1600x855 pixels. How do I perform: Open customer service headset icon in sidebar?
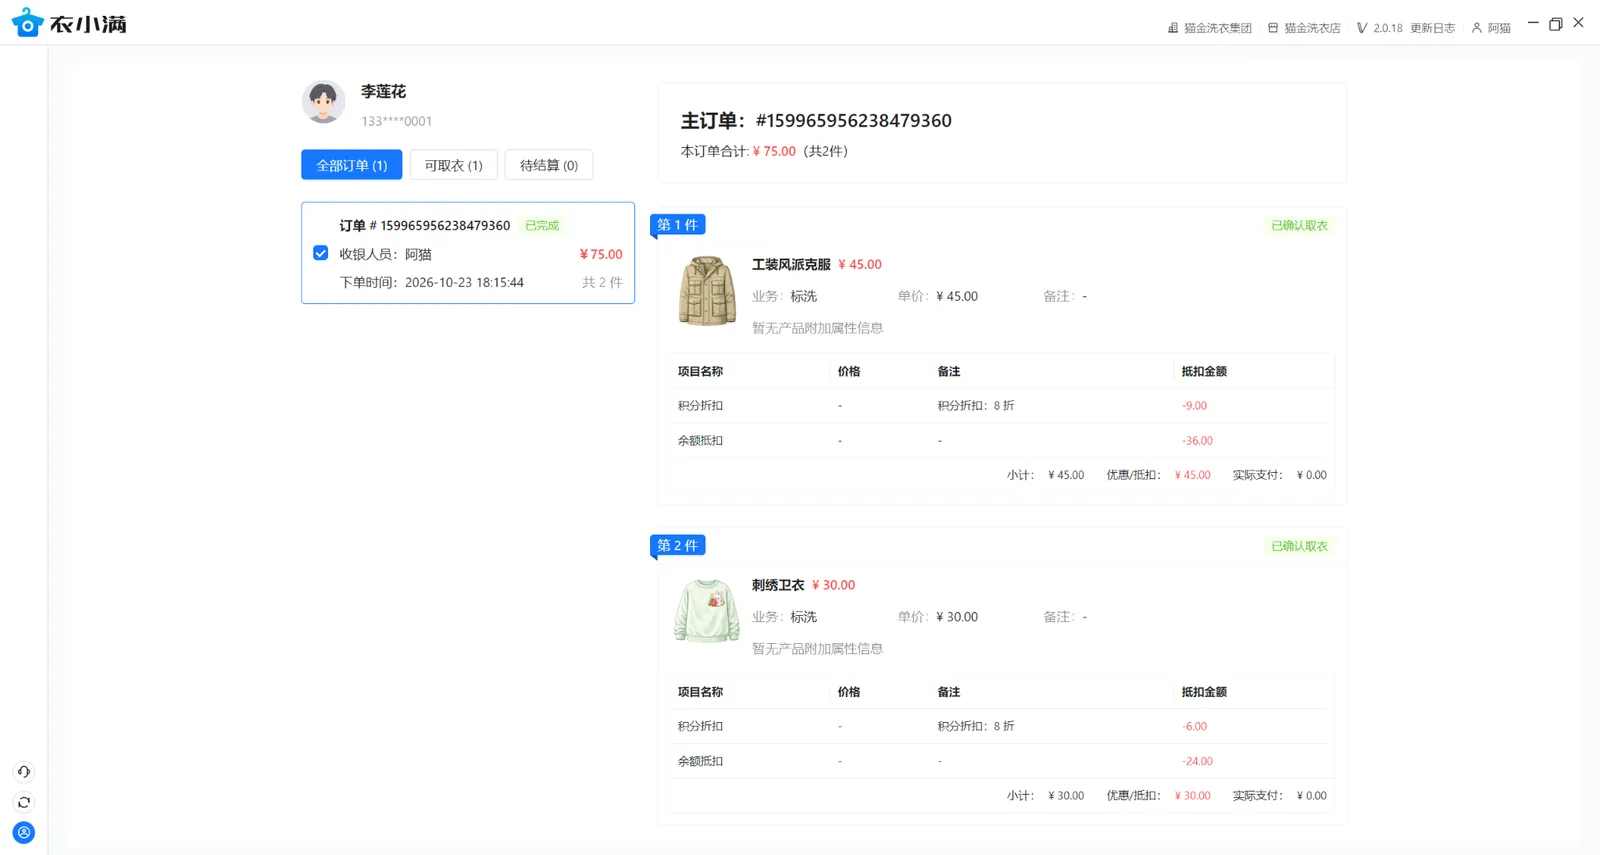tap(24, 772)
